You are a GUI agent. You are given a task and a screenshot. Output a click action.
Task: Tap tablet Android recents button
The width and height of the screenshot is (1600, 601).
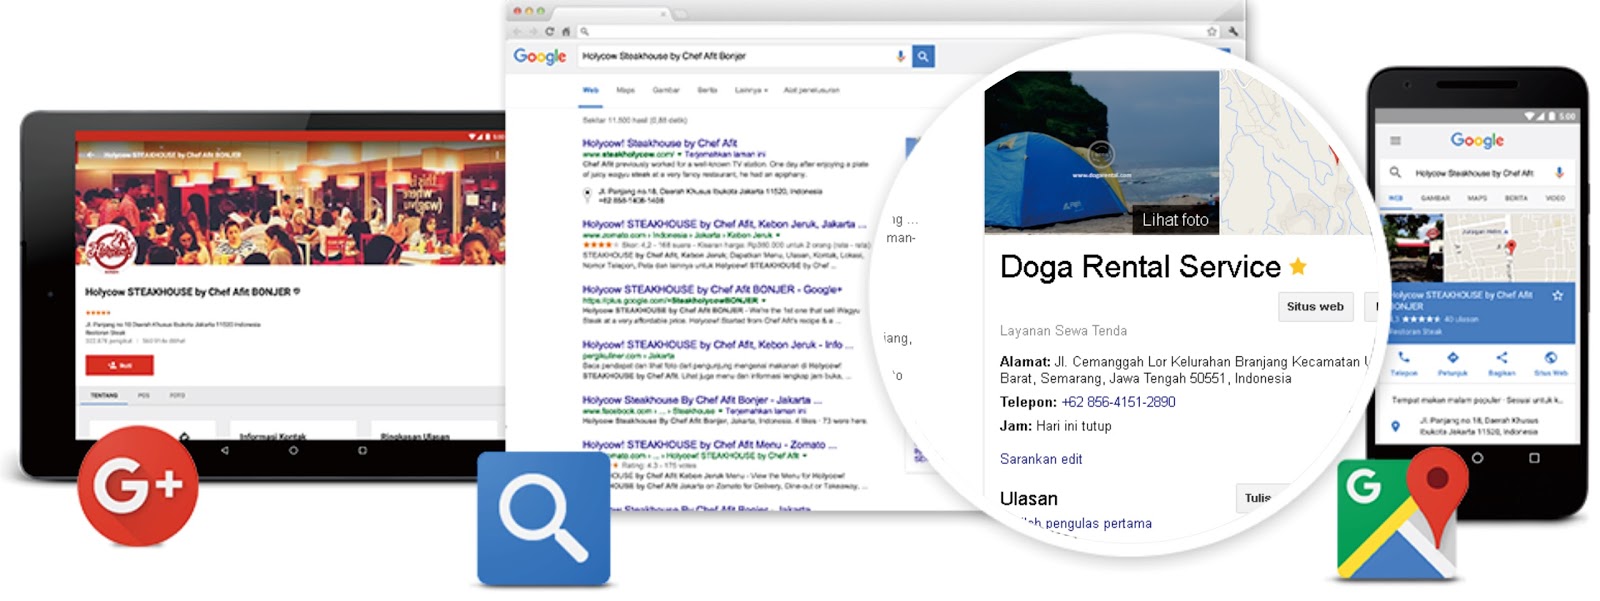362,450
